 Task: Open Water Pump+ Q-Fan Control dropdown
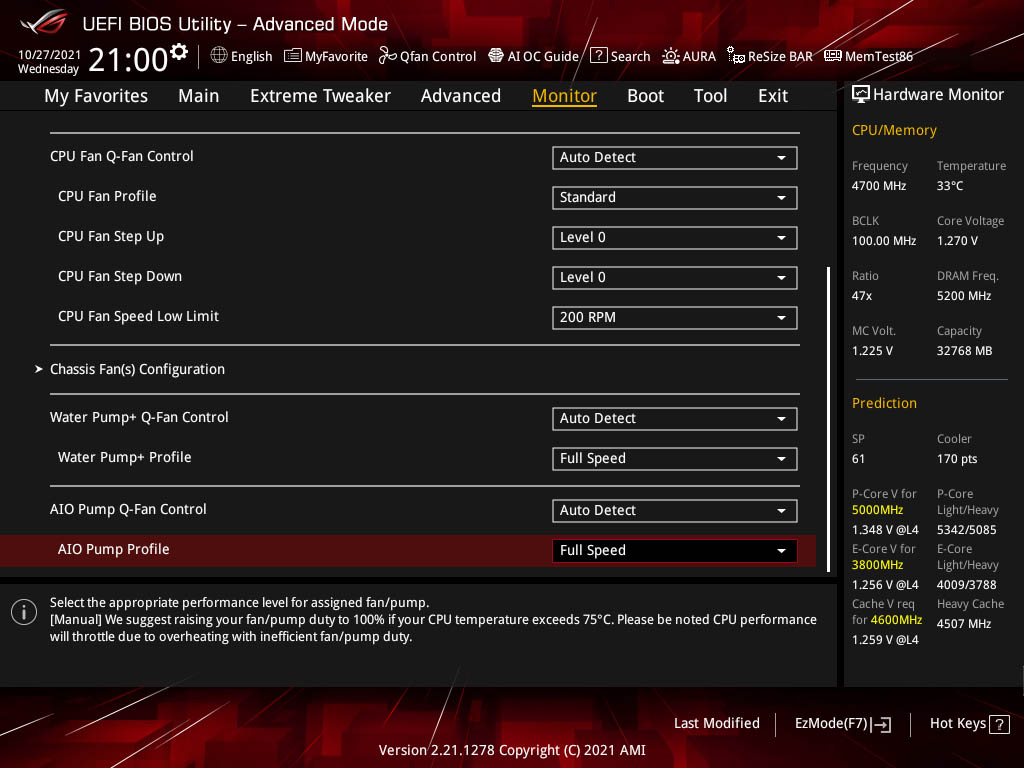[x=674, y=419]
